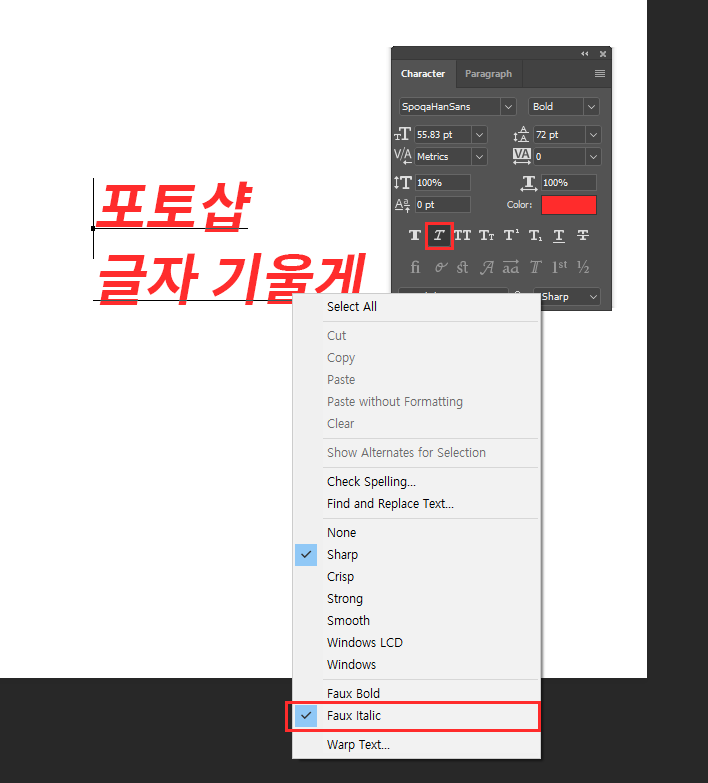Open the SpoqaHanSans font family dropdown
Image resolution: width=708 pixels, height=783 pixels.
(x=508, y=106)
